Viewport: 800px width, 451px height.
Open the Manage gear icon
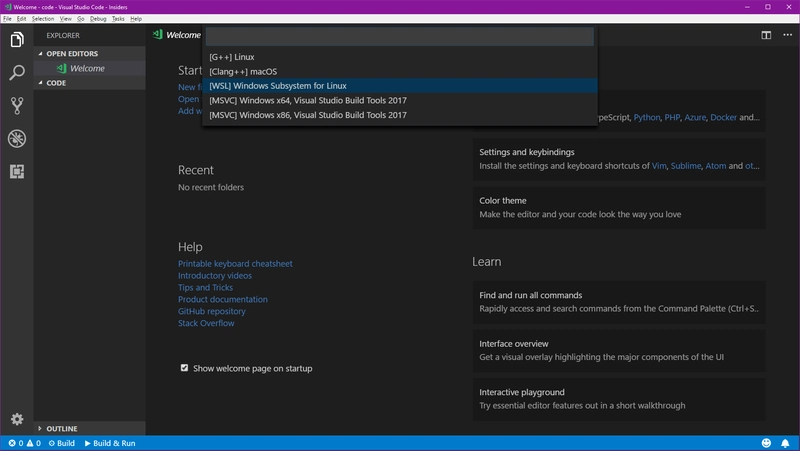pos(16,419)
